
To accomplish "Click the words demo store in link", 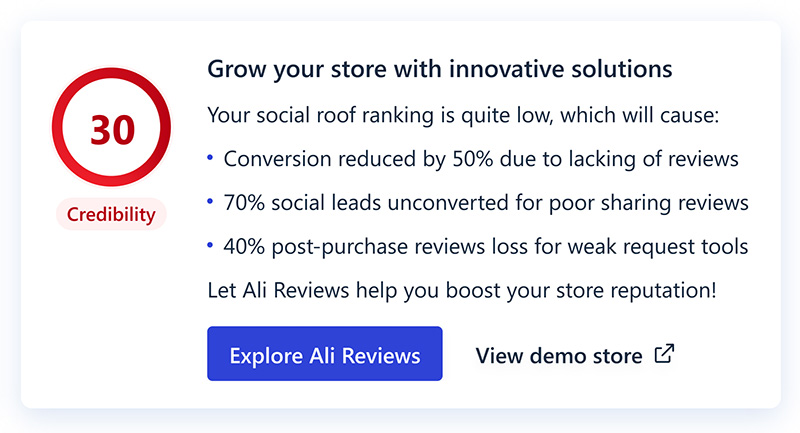I will pyautogui.click(x=586, y=355).
